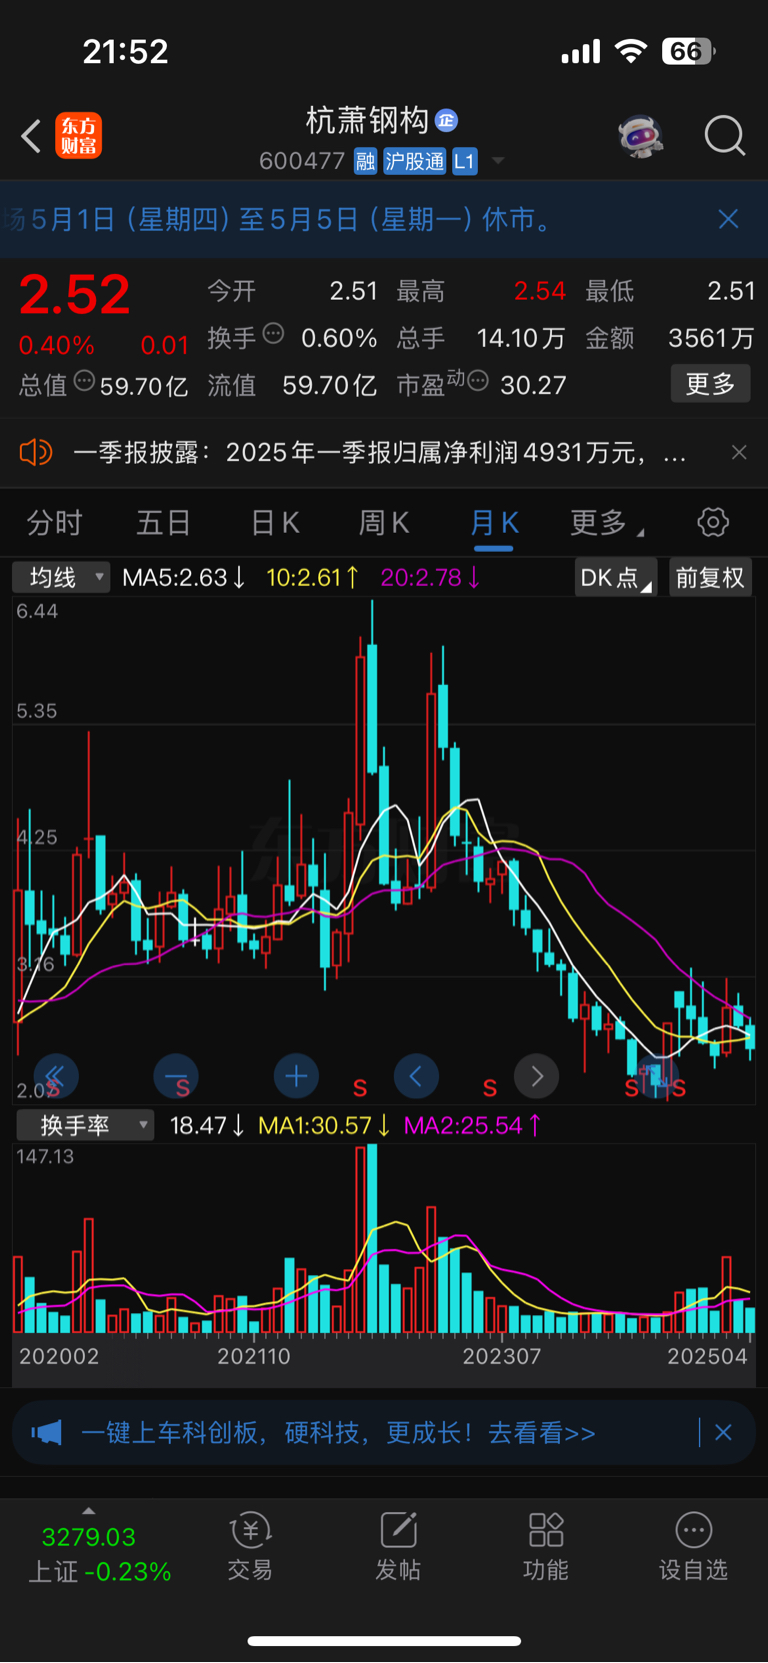The image size is (768, 1663).
Task: Tap the 杭萧钢构 stock title
Action: pos(367,121)
